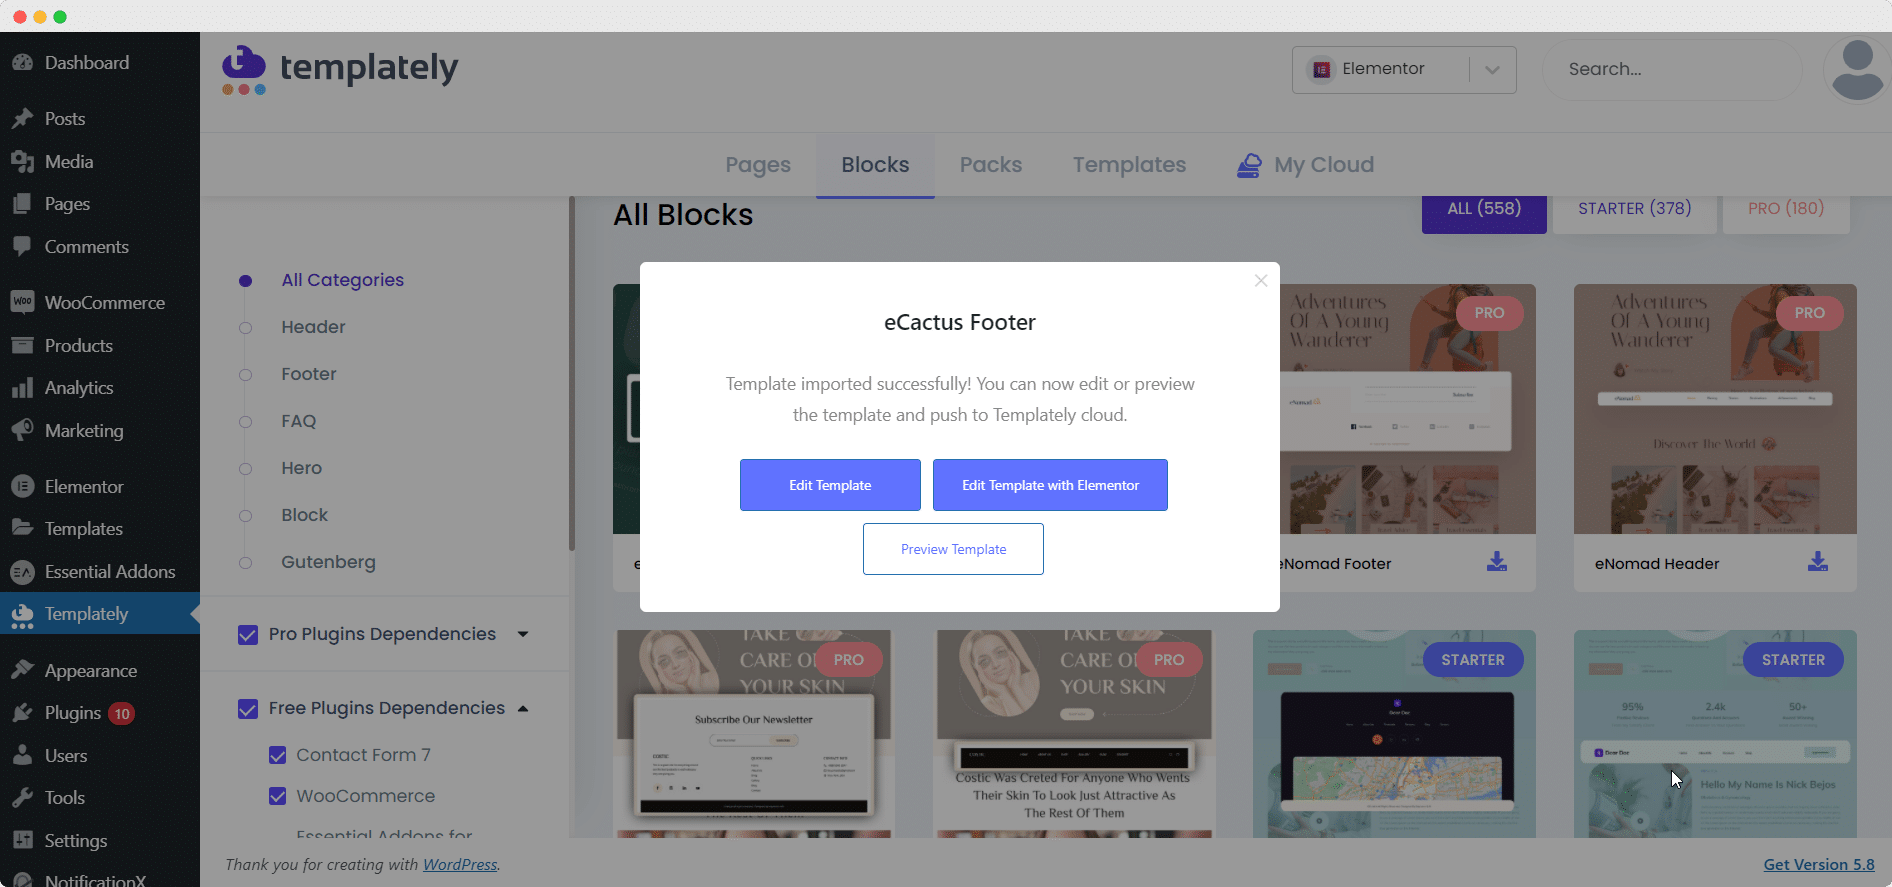Close the eCactus Footer dialog

click(x=1261, y=281)
